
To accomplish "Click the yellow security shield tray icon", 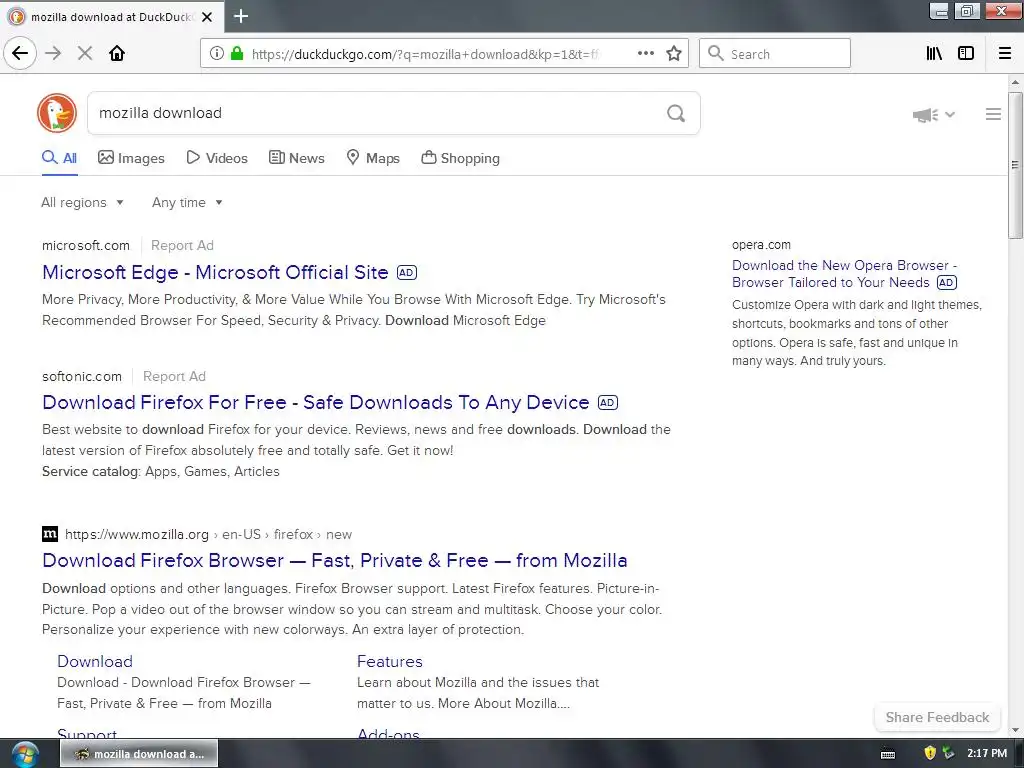I will (930, 753).
